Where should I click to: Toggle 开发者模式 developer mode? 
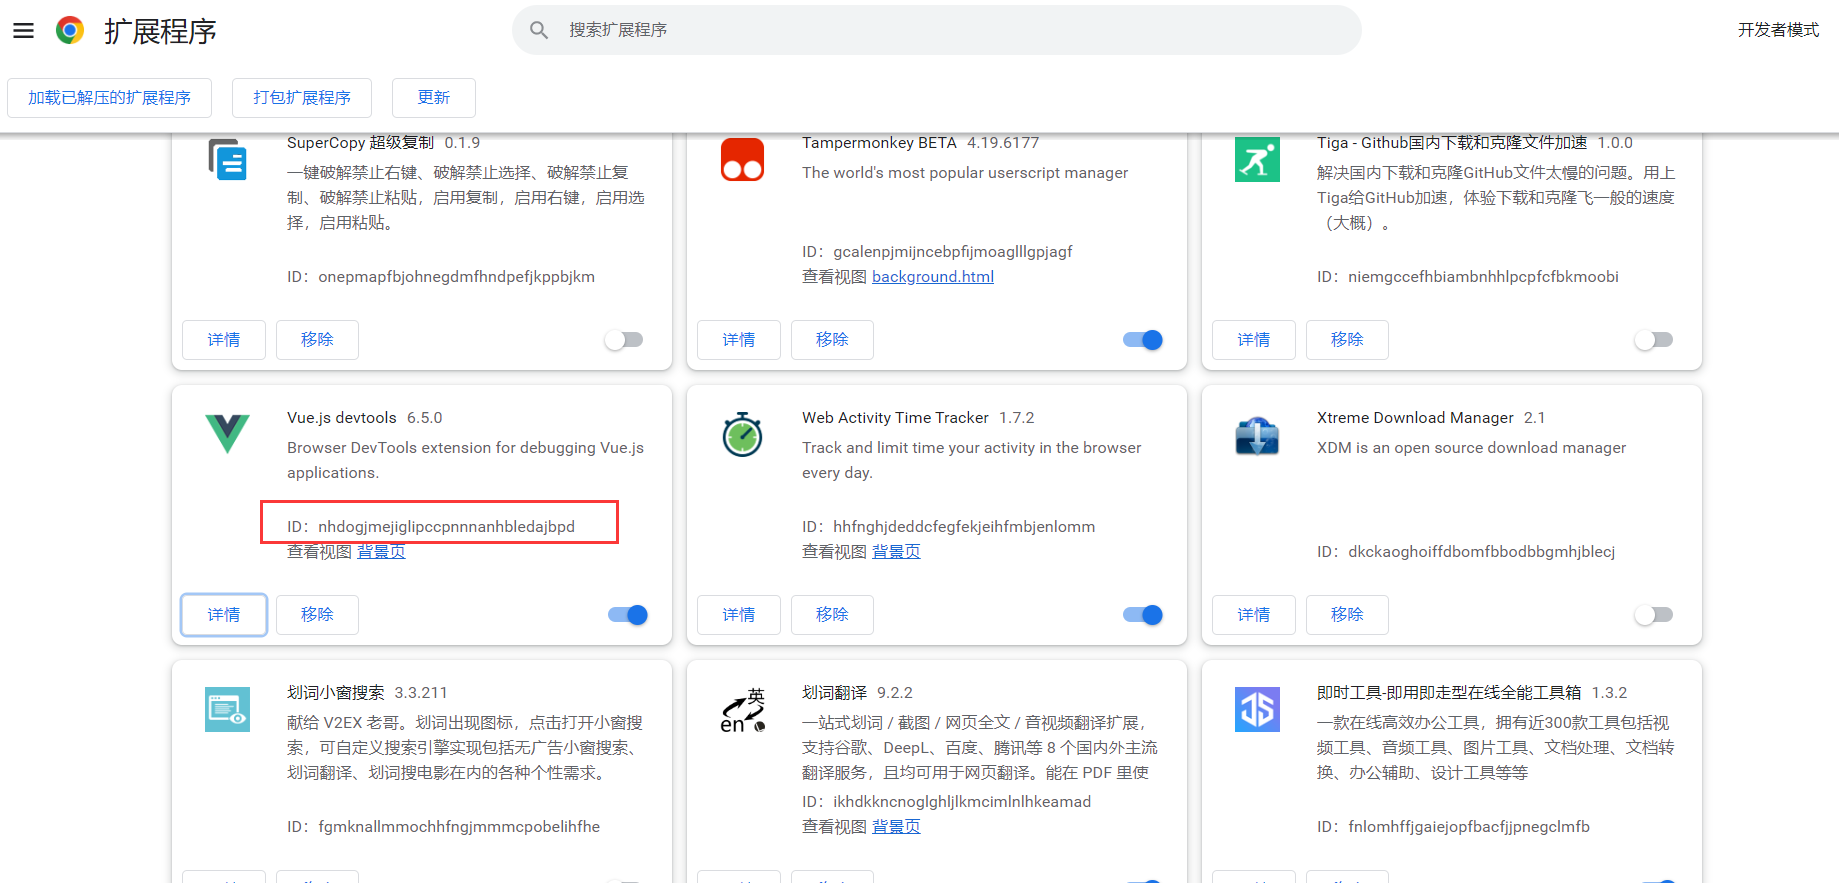[1778, 30]
